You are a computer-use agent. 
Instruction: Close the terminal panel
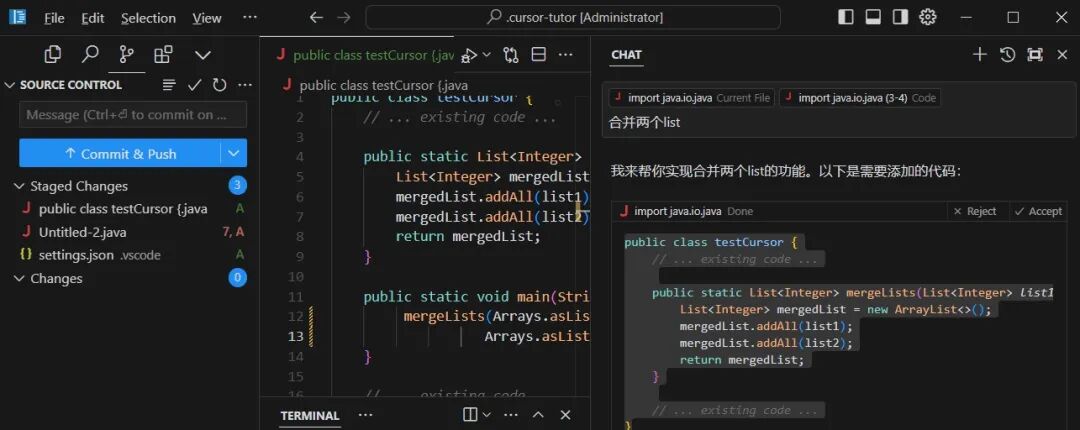click(565, 415)
